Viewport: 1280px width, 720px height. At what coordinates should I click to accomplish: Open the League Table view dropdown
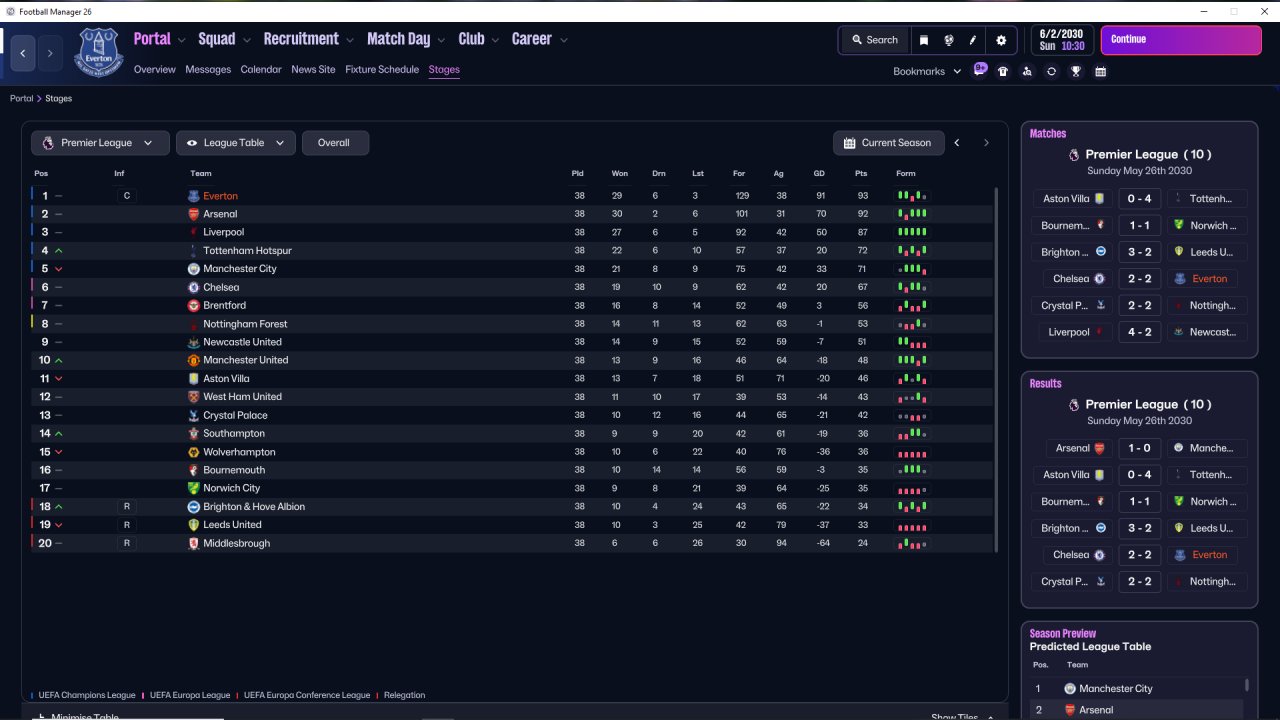pos(236,143)
